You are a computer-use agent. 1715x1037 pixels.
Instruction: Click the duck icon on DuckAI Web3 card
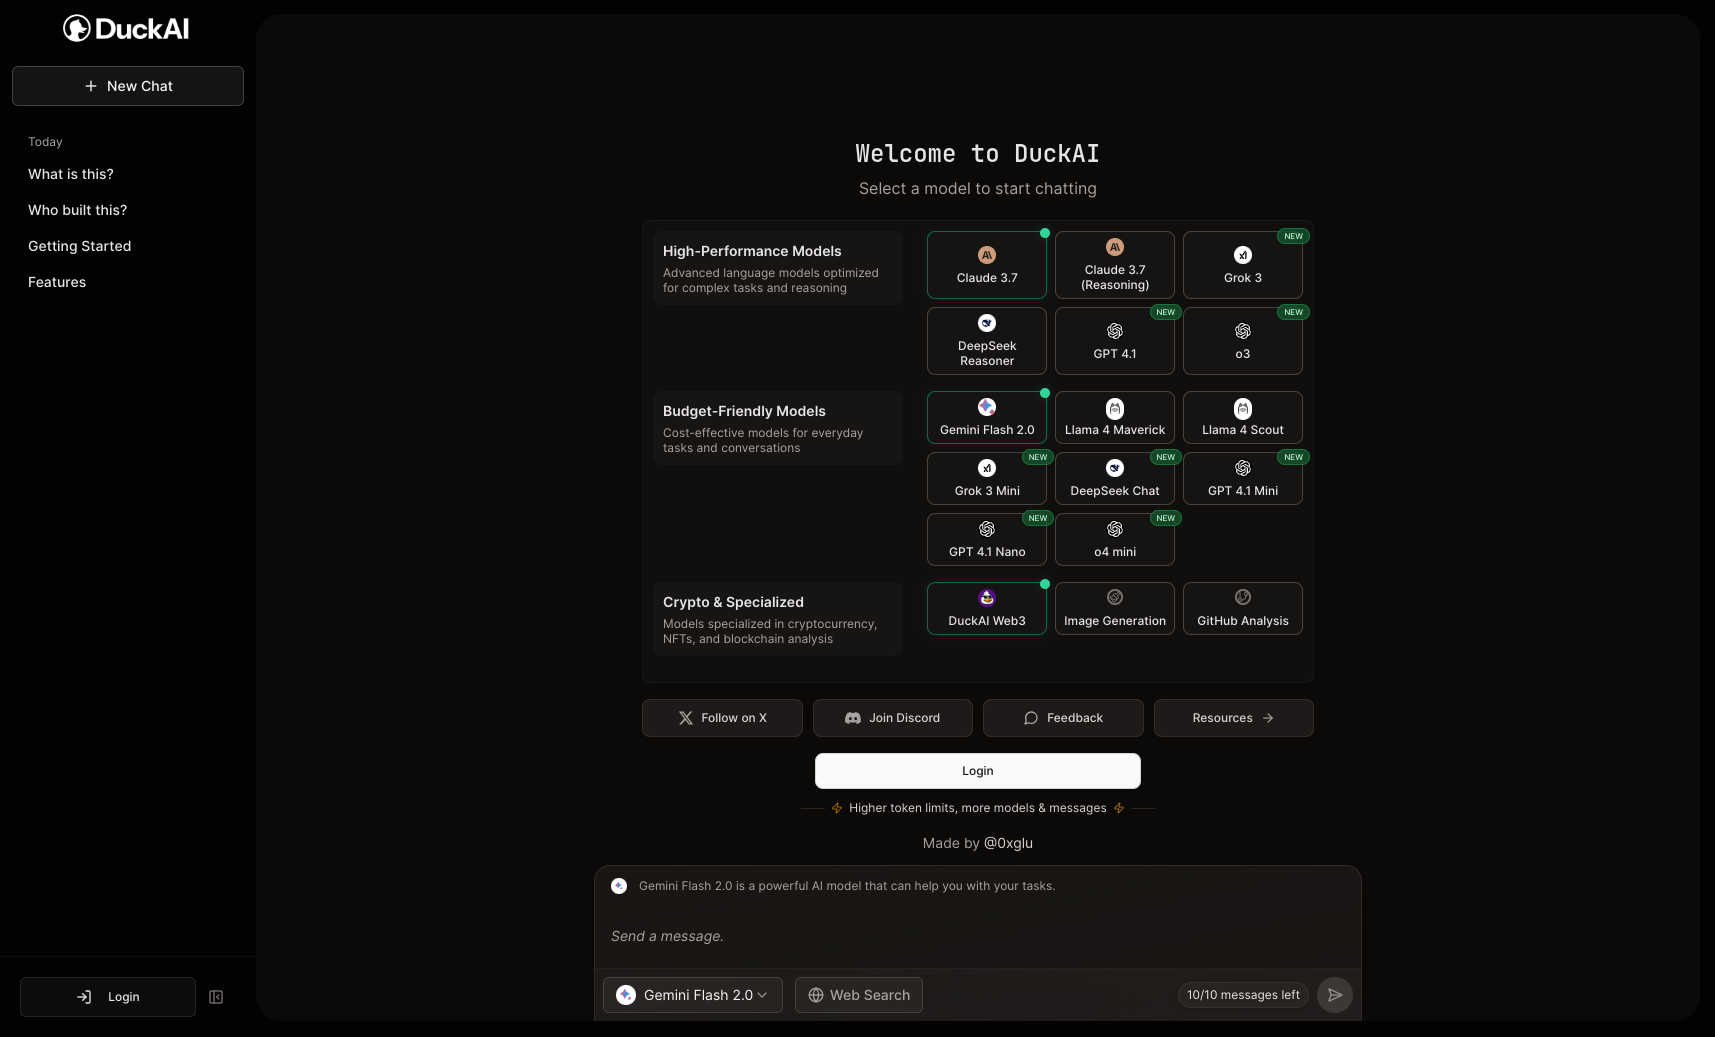(x=987, y=598)
